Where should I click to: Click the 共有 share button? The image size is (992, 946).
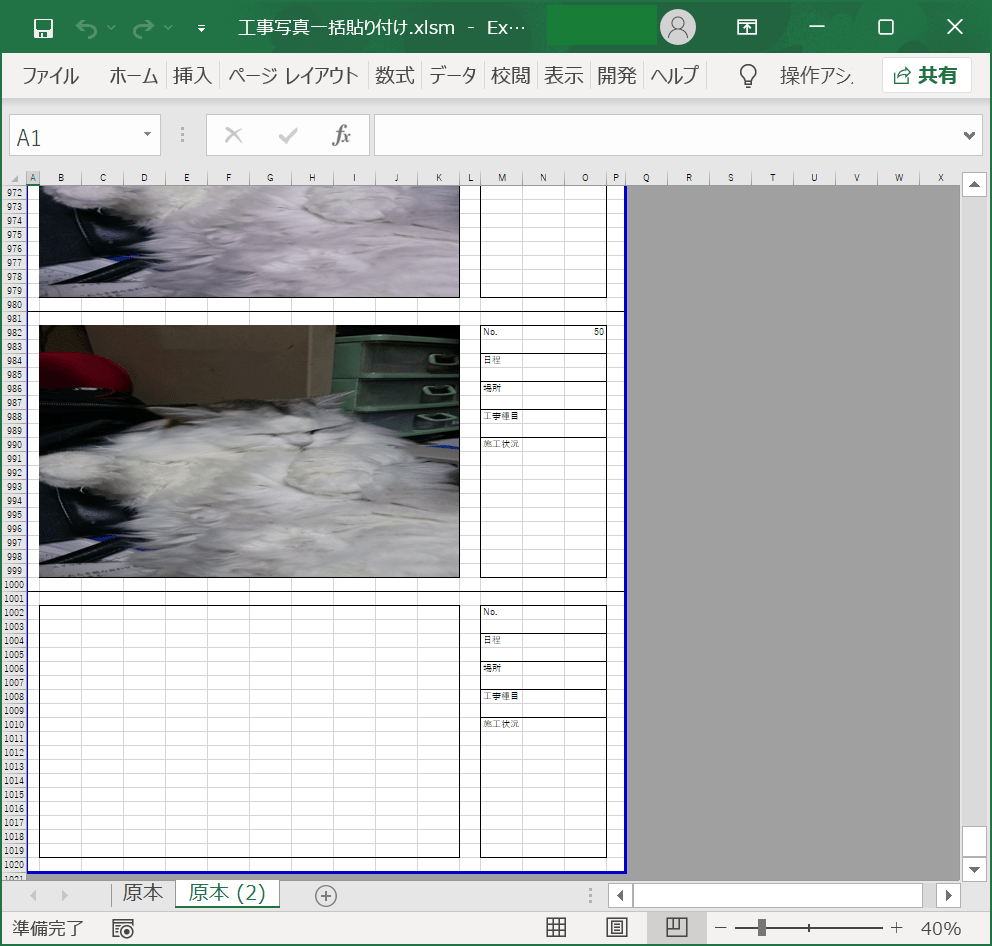[926, 76]
